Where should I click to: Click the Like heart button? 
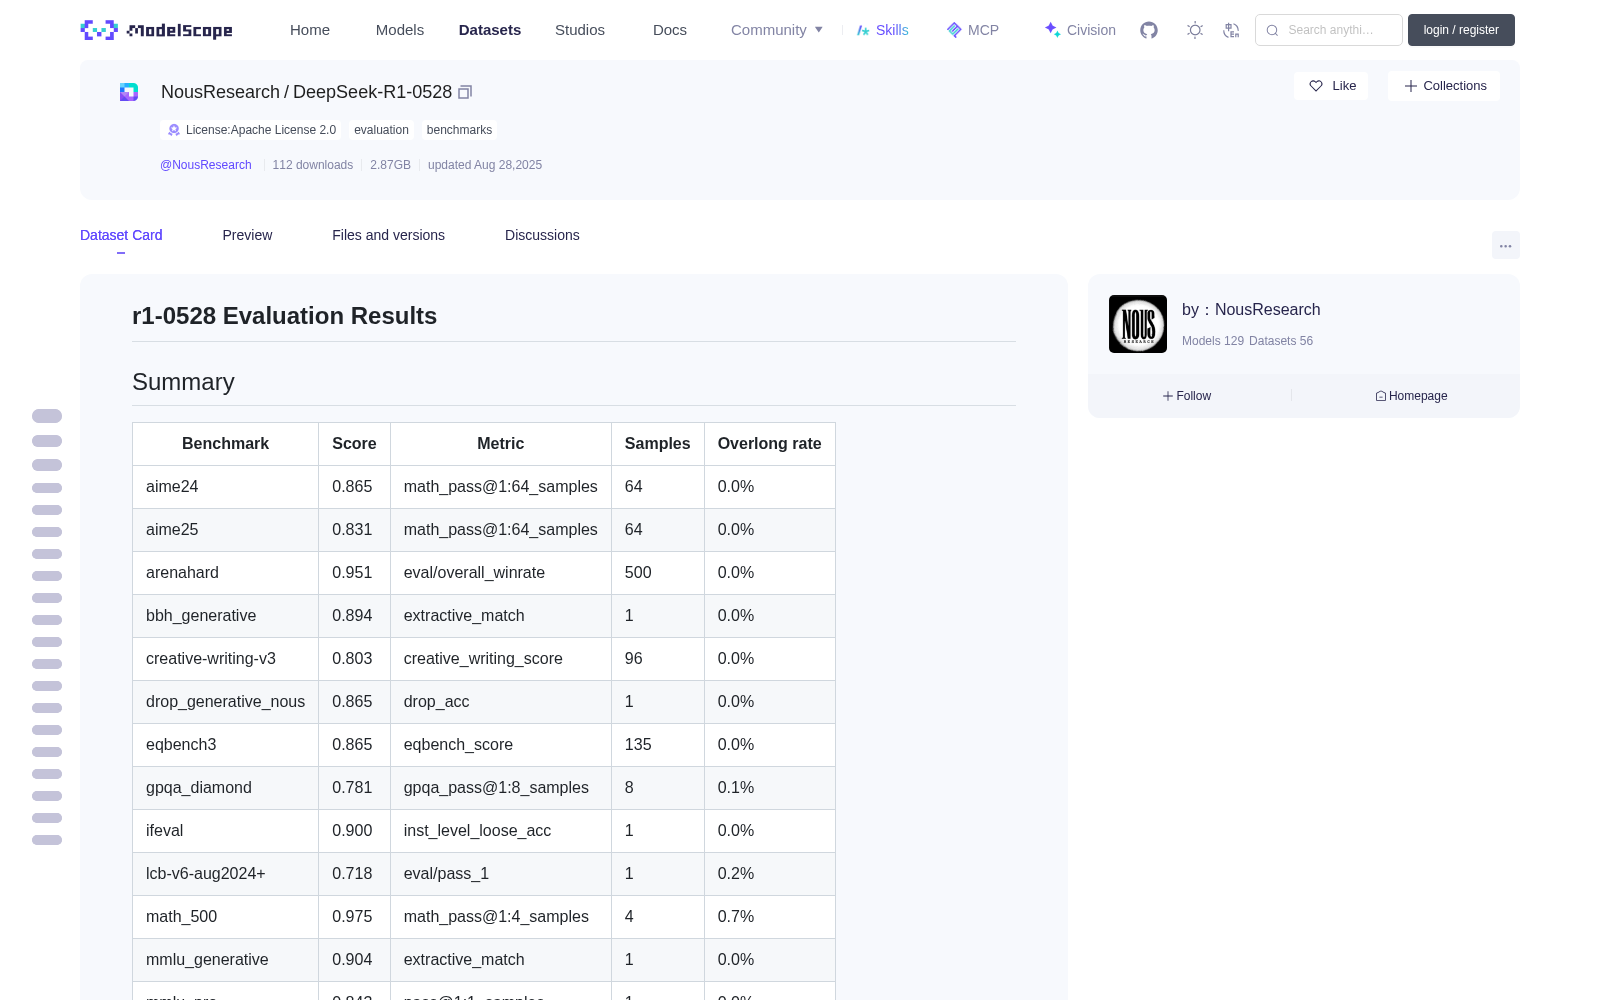[x=1331, y=86]
